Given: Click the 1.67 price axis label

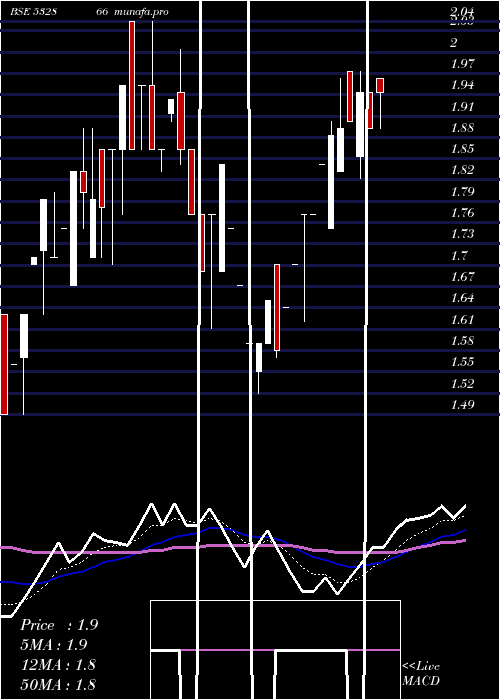Looking at the screenshot, I should (462, 276).
